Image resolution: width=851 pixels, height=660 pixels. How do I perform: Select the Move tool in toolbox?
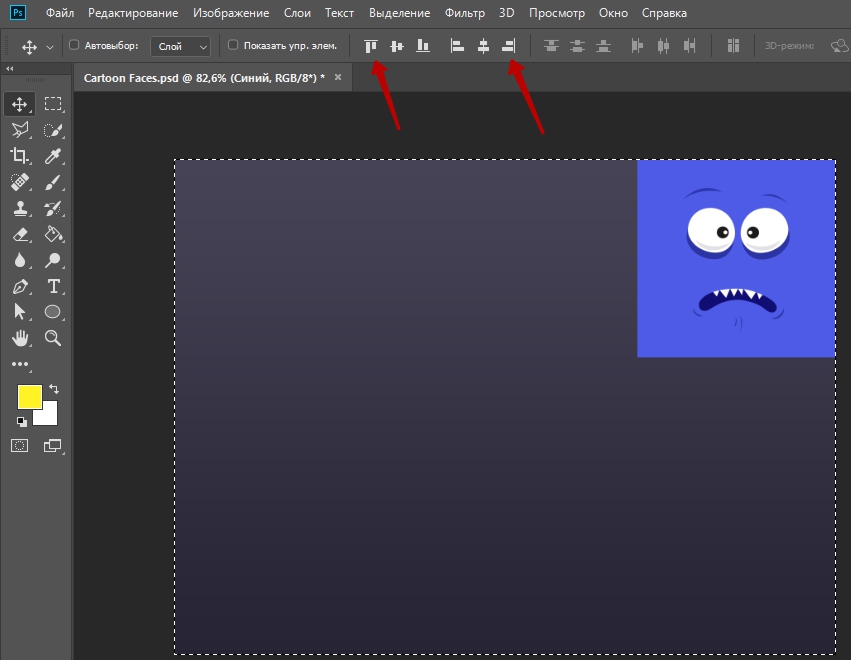click(20, 104)
